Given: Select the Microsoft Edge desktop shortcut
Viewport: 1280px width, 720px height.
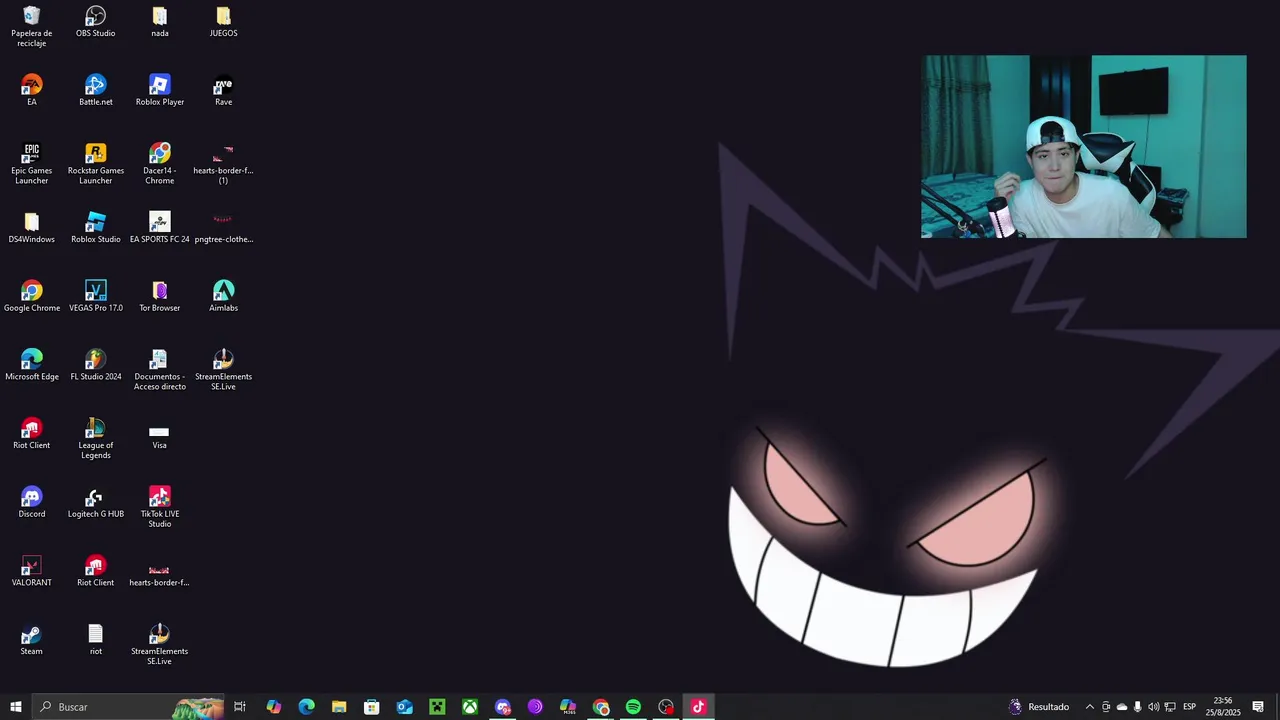Looking at the screenshot, I should click(32, 365).
